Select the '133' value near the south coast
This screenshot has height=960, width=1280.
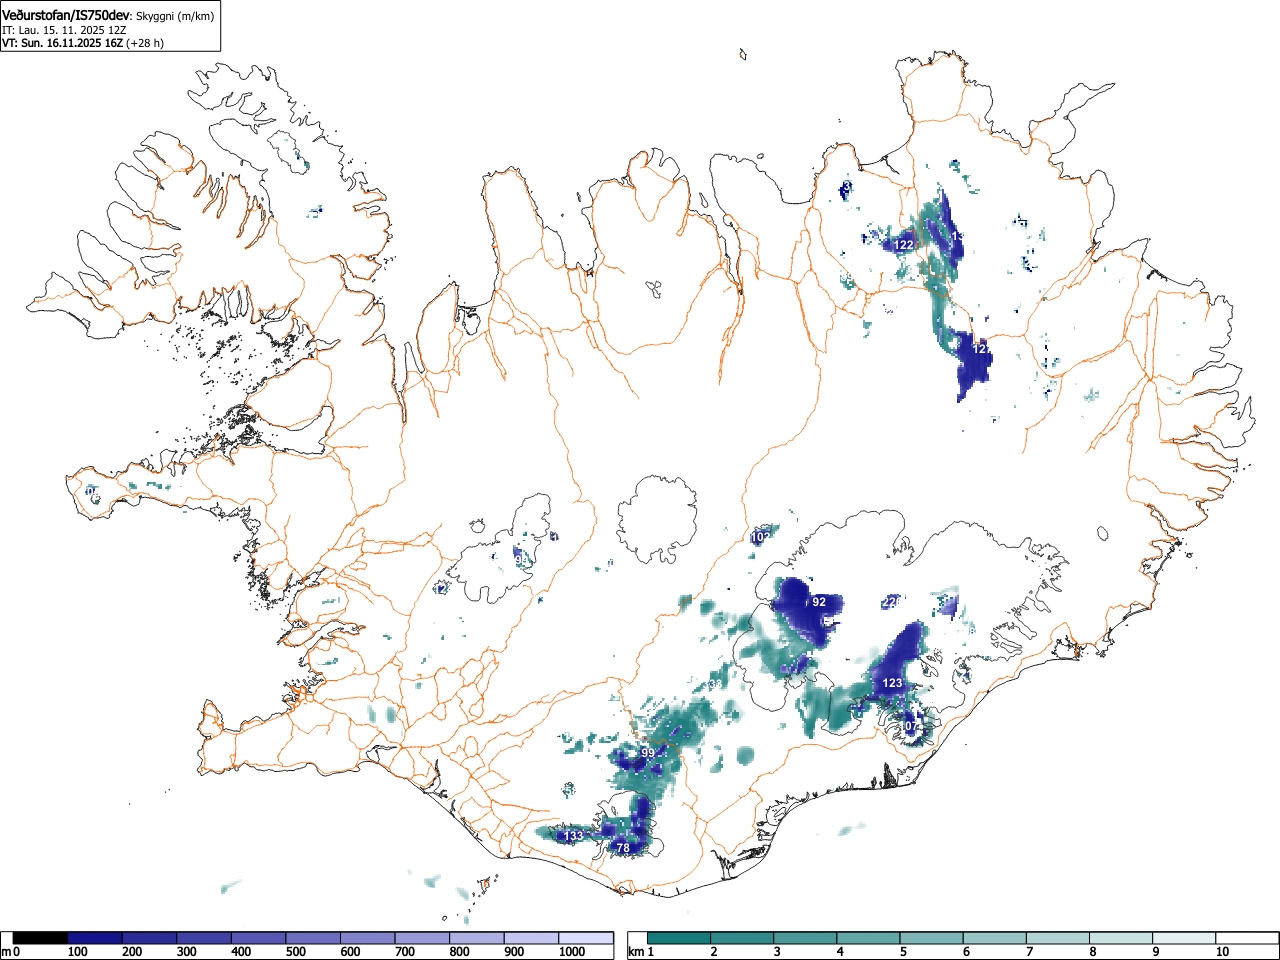573,836
